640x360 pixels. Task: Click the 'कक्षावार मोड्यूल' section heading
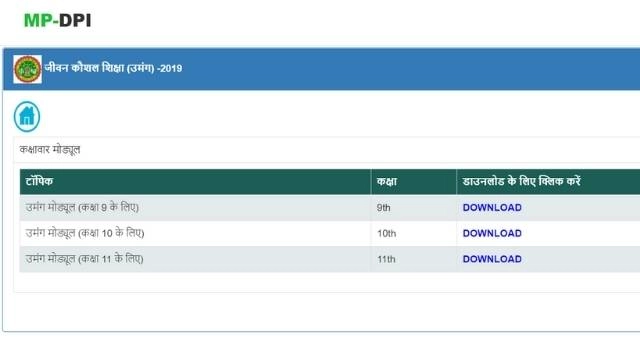[50, 150]
